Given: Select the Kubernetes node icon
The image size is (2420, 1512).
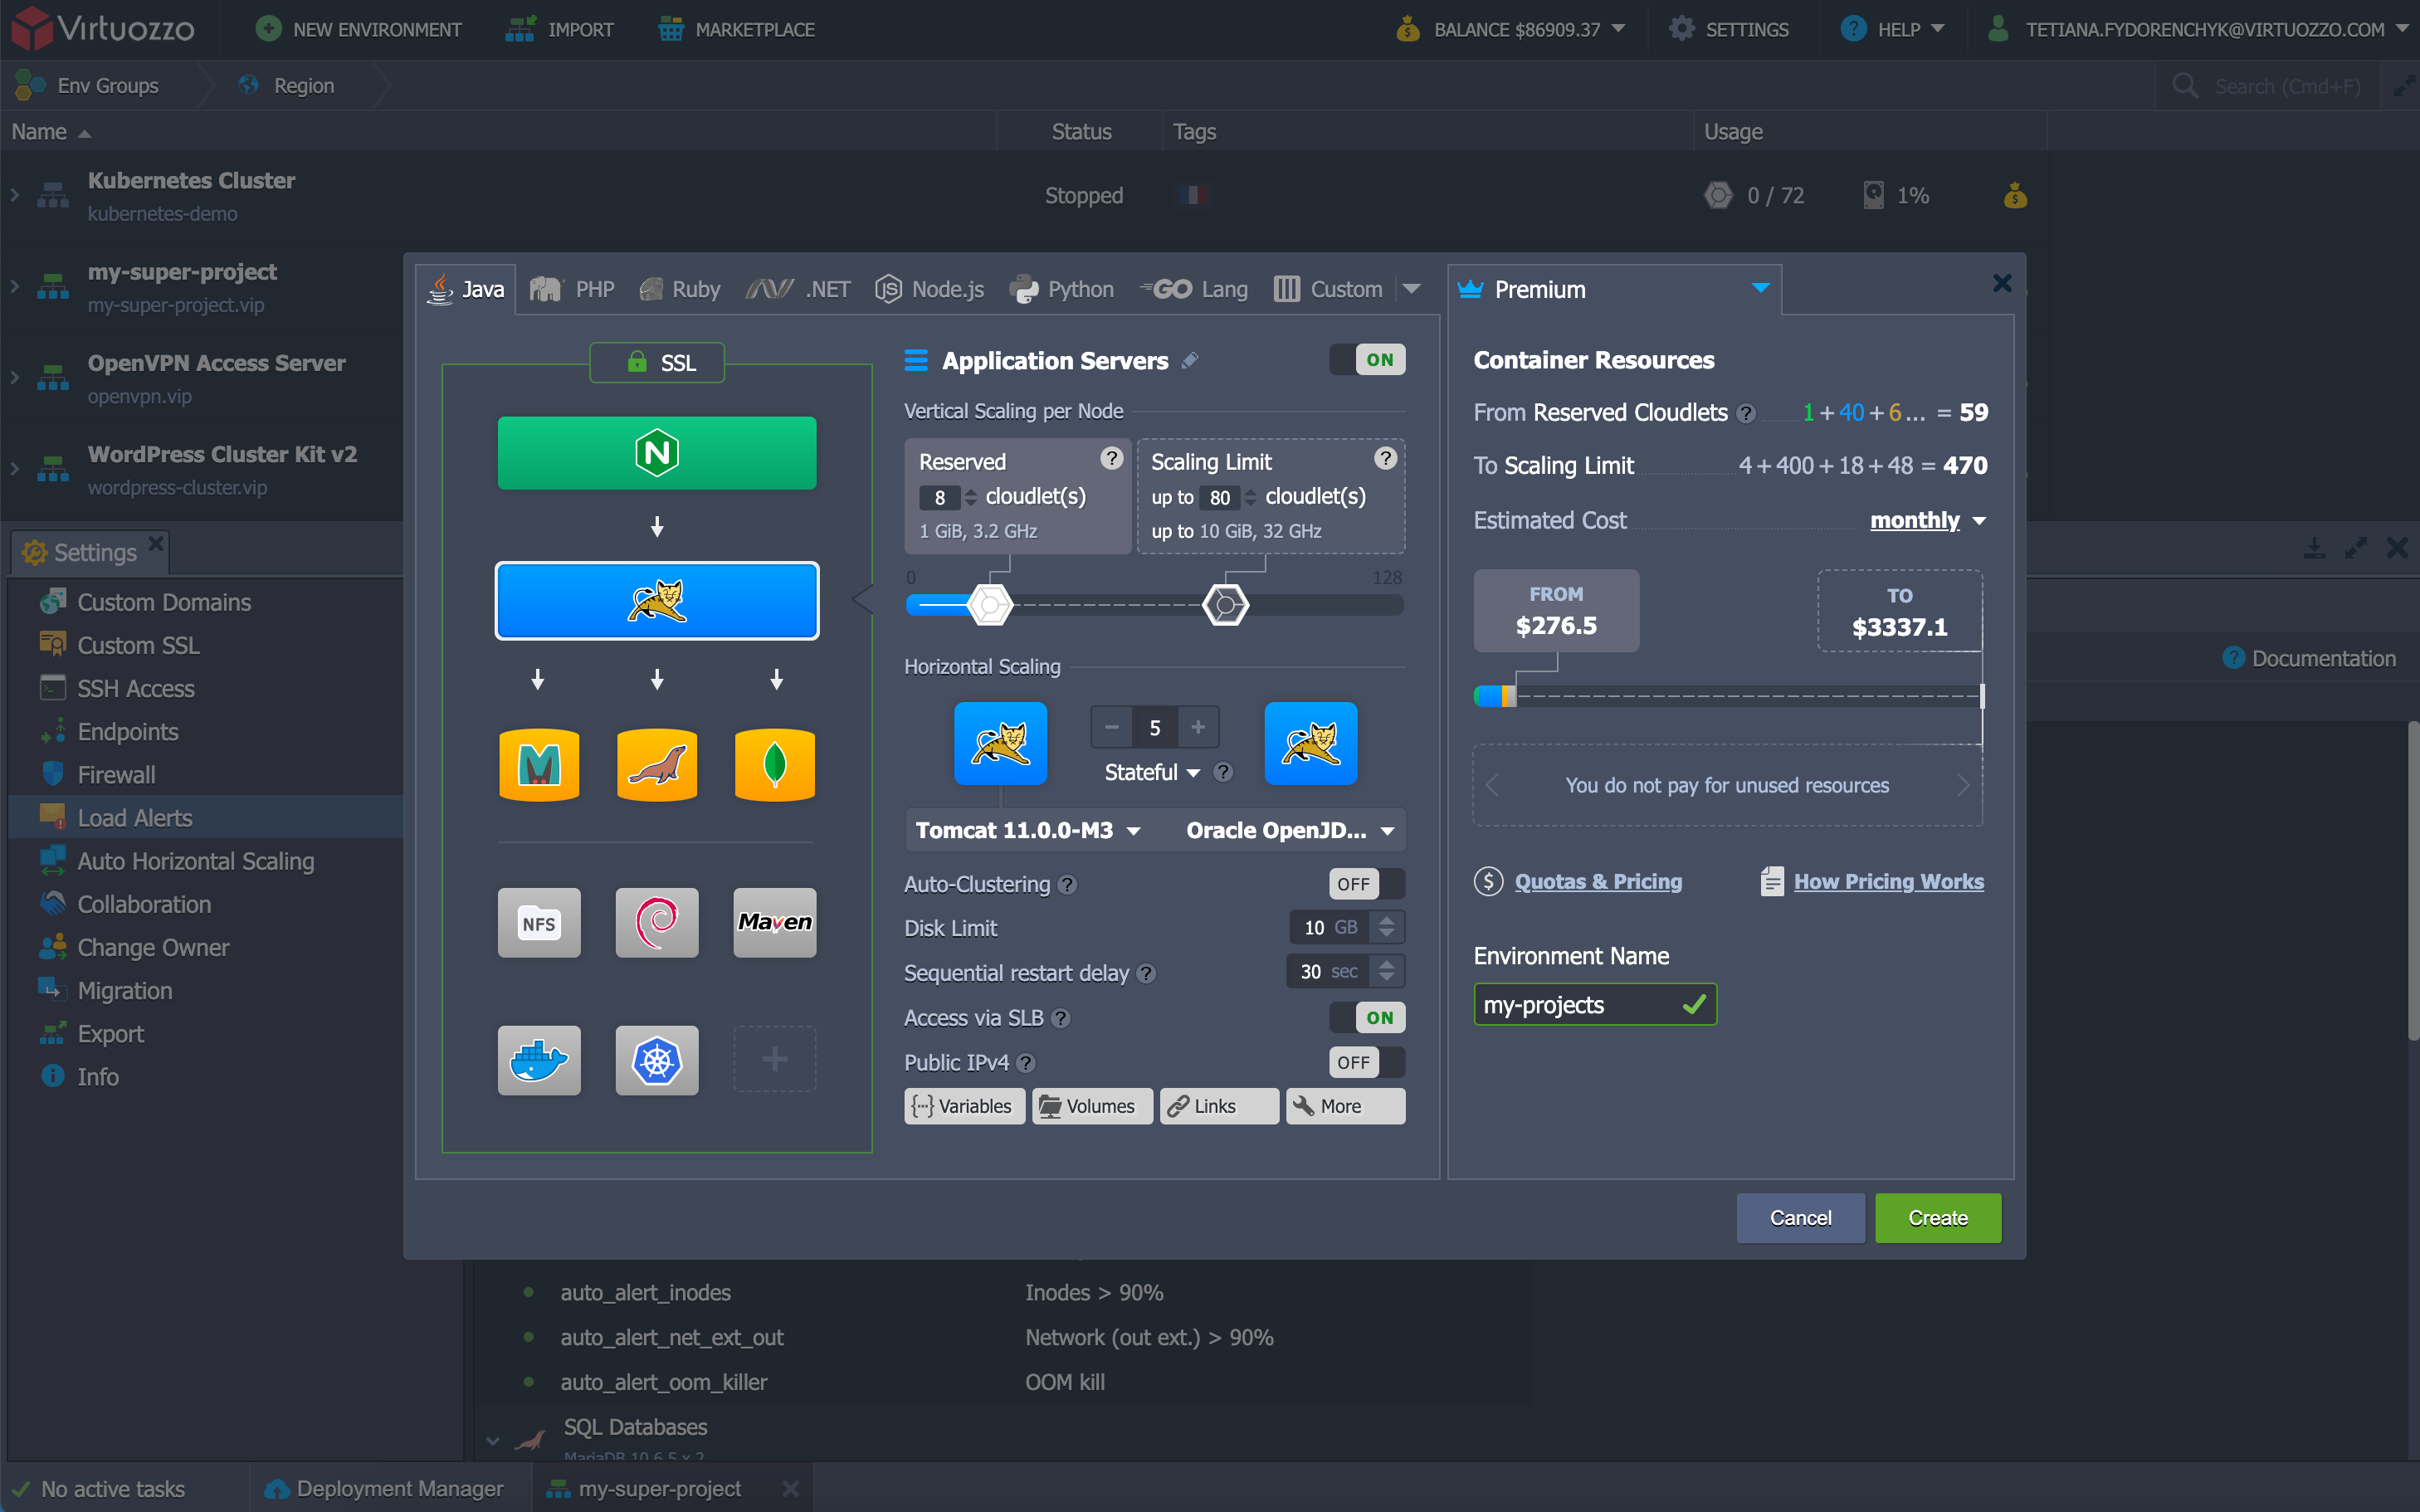Looking at the screenshot, I should pos(657,1060).
